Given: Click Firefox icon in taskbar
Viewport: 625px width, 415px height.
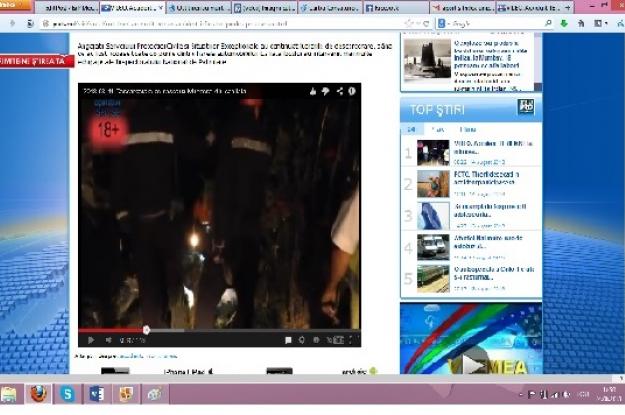Looking at the screenshot, I should tap(38, 394).
